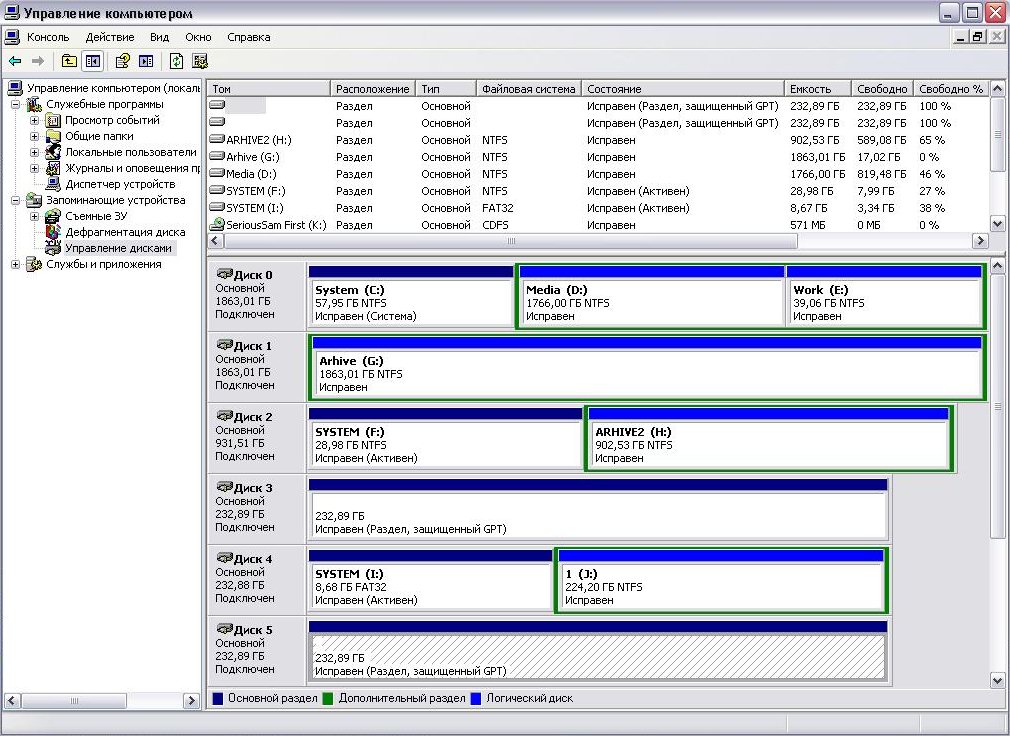The width and height of the screenshot is (1010, 736).
Task: Click the Up one level folder icon
Action: (x=69, y=61)
